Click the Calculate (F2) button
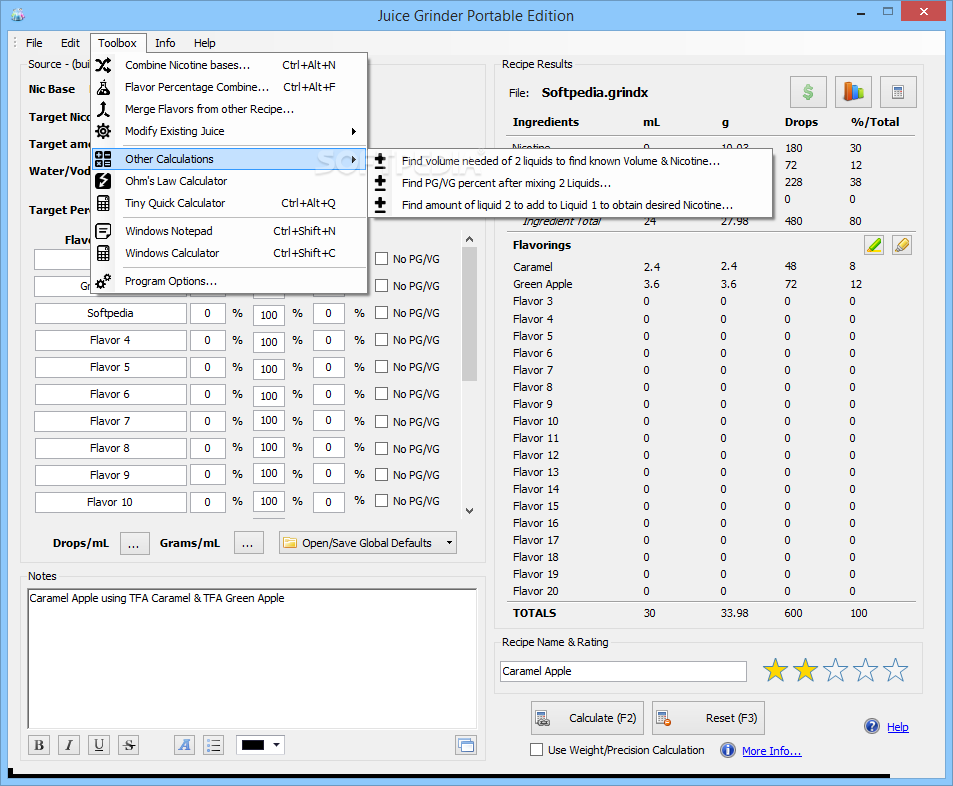The width and height of the screenshot is (953, 786). click(x=587, y=718)
